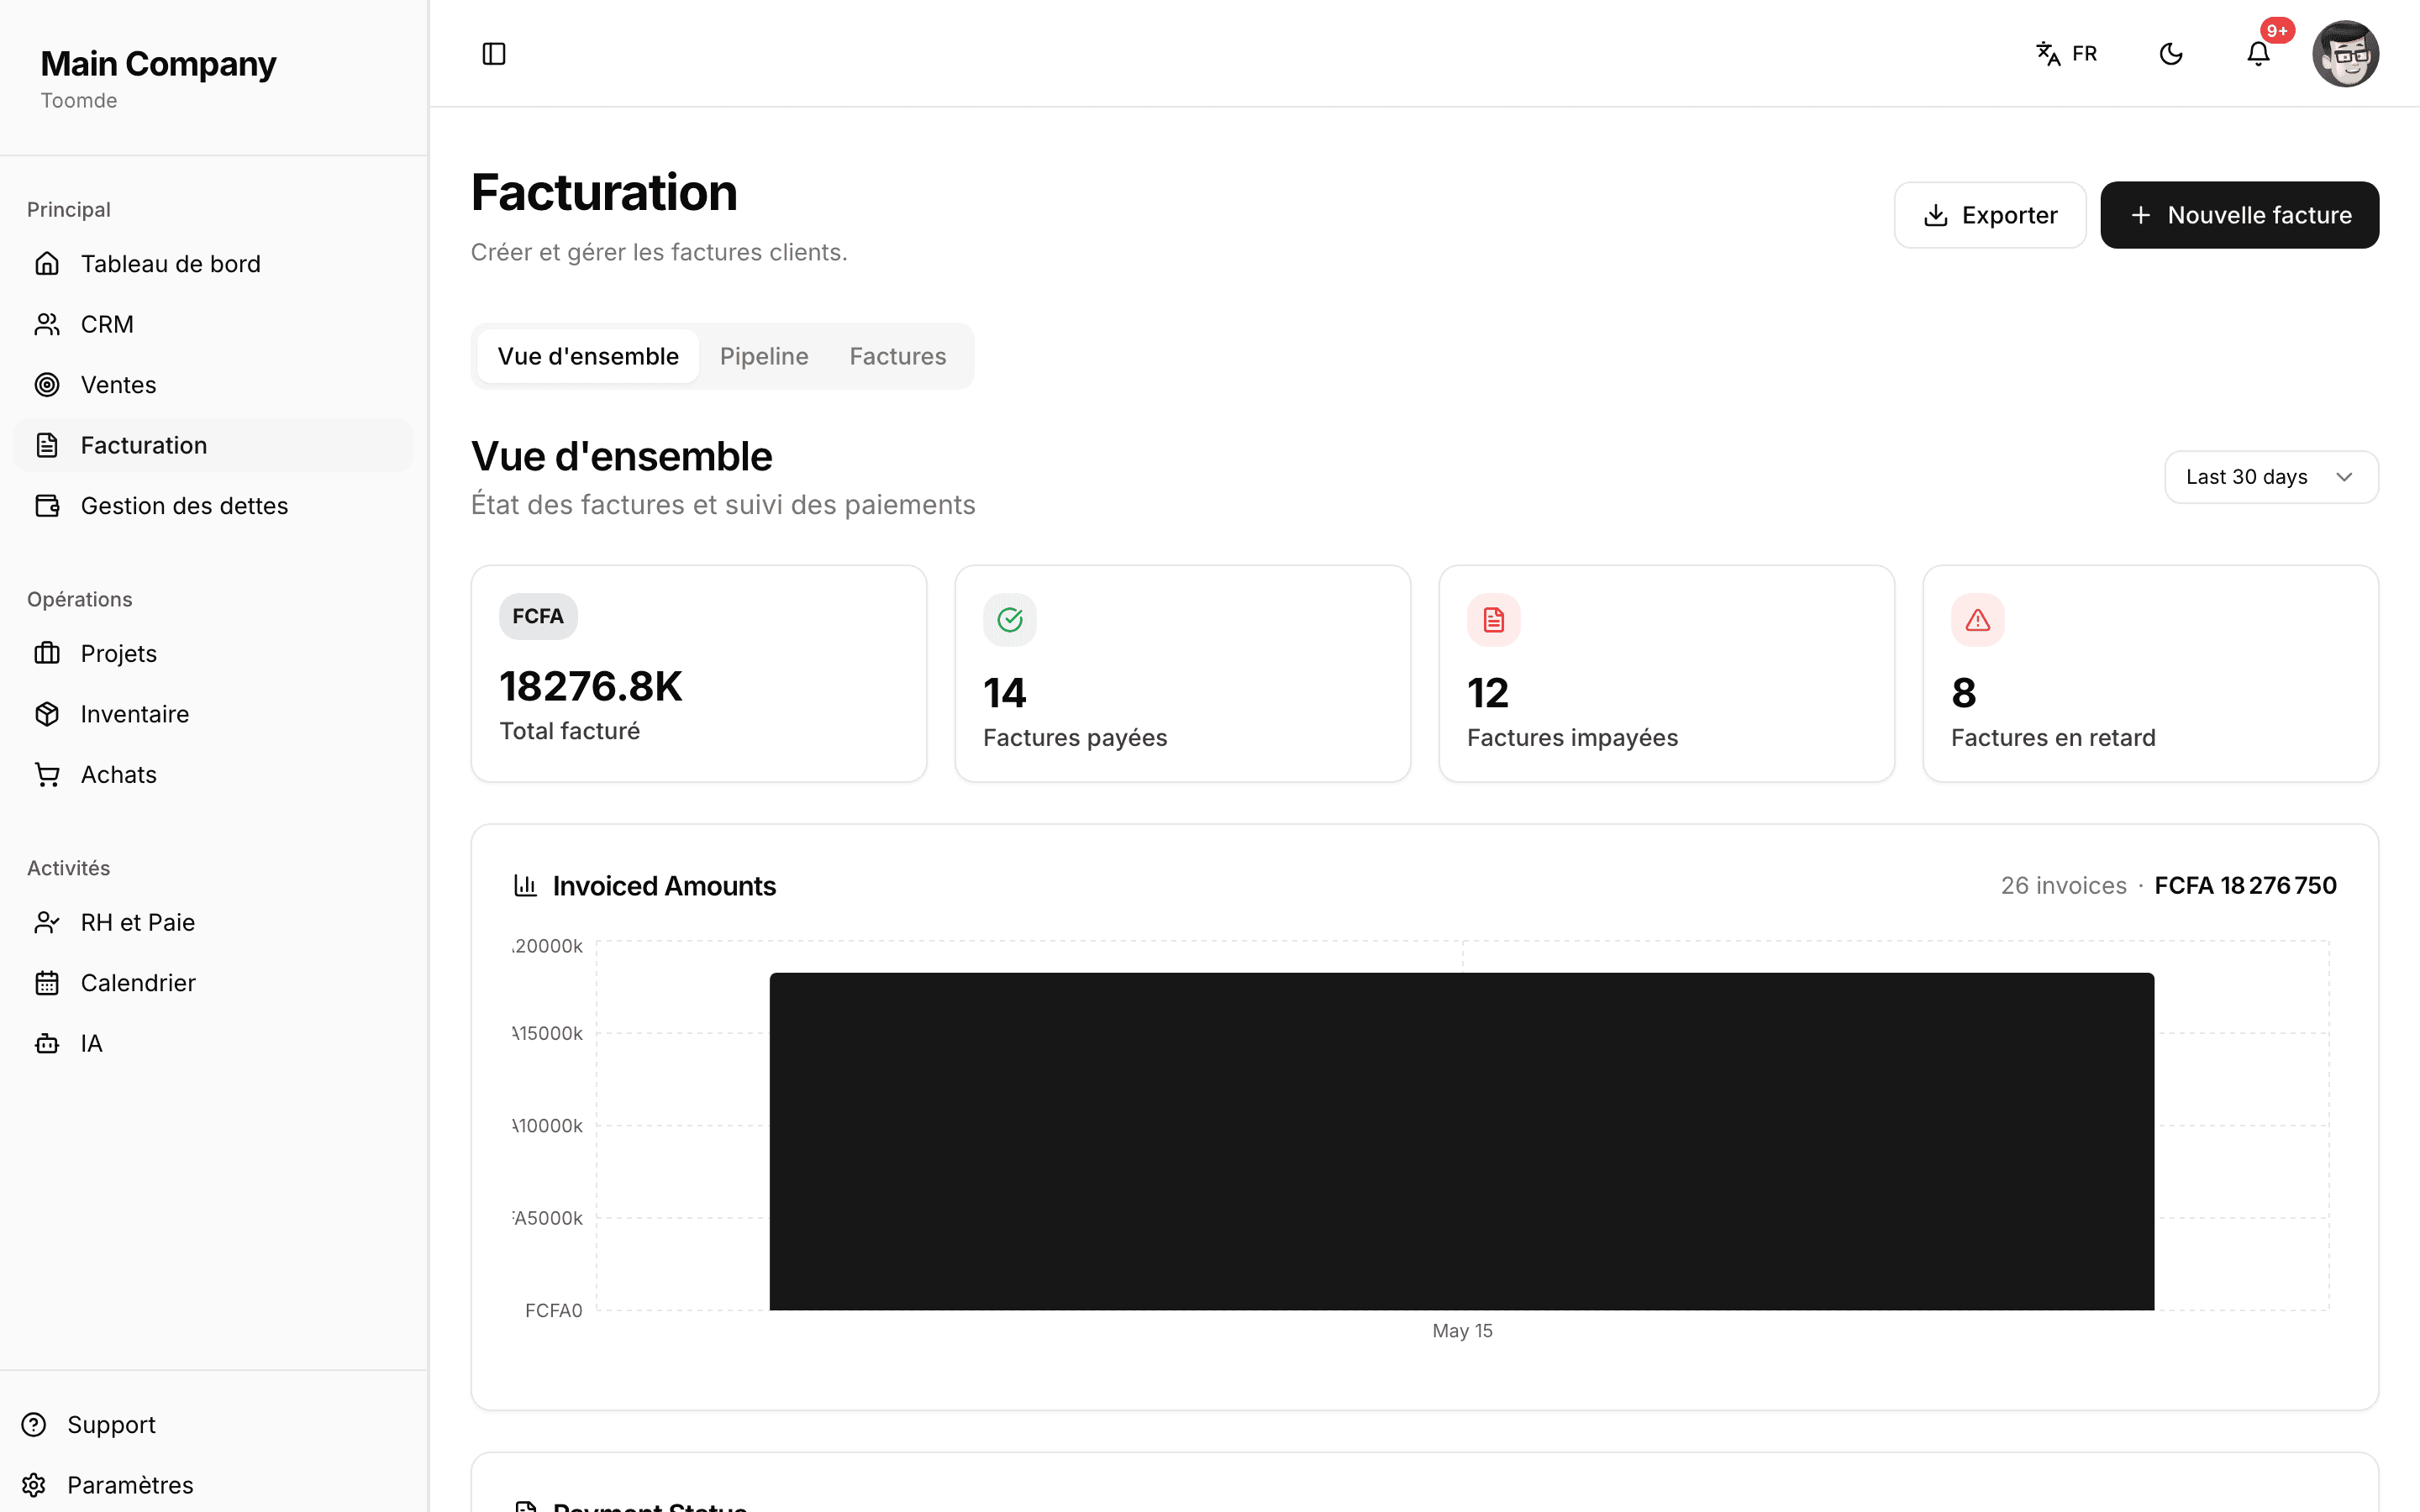Click the Facturation document icon in sidebar
Viewport: 2420px width, 1512px height.
[x=47, y=445]
